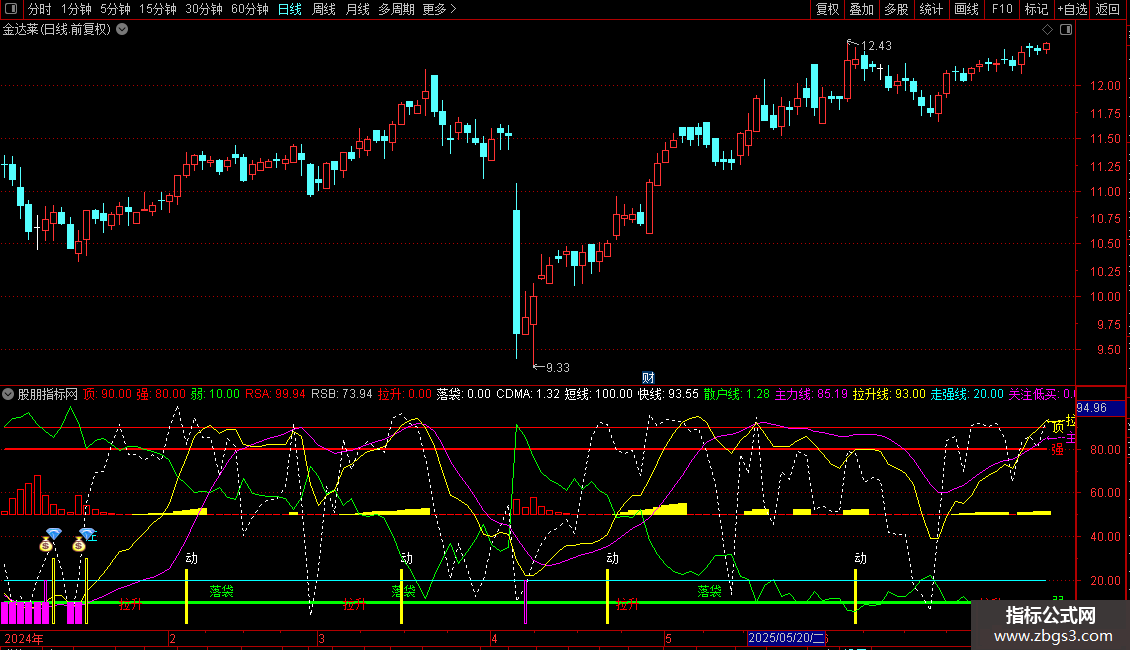Open the F10 company info
The width and height of the screenshot is (1130, 650).
pos(1002,9)
